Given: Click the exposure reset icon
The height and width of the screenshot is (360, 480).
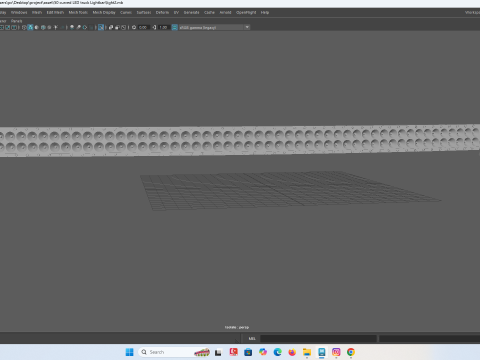Looking at the screenshot, I should point(134,27).
